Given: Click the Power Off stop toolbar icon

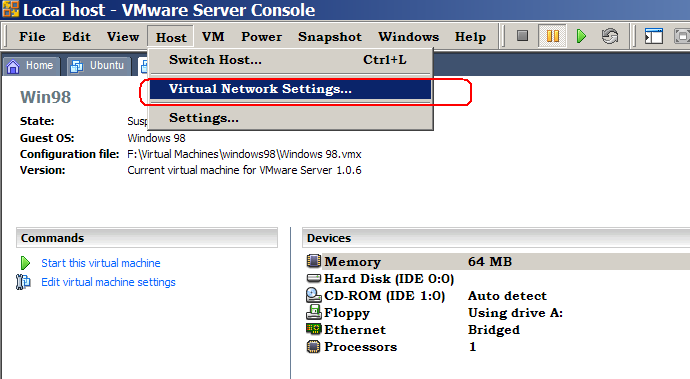Looking at the screenshot, I should point(522,36).
